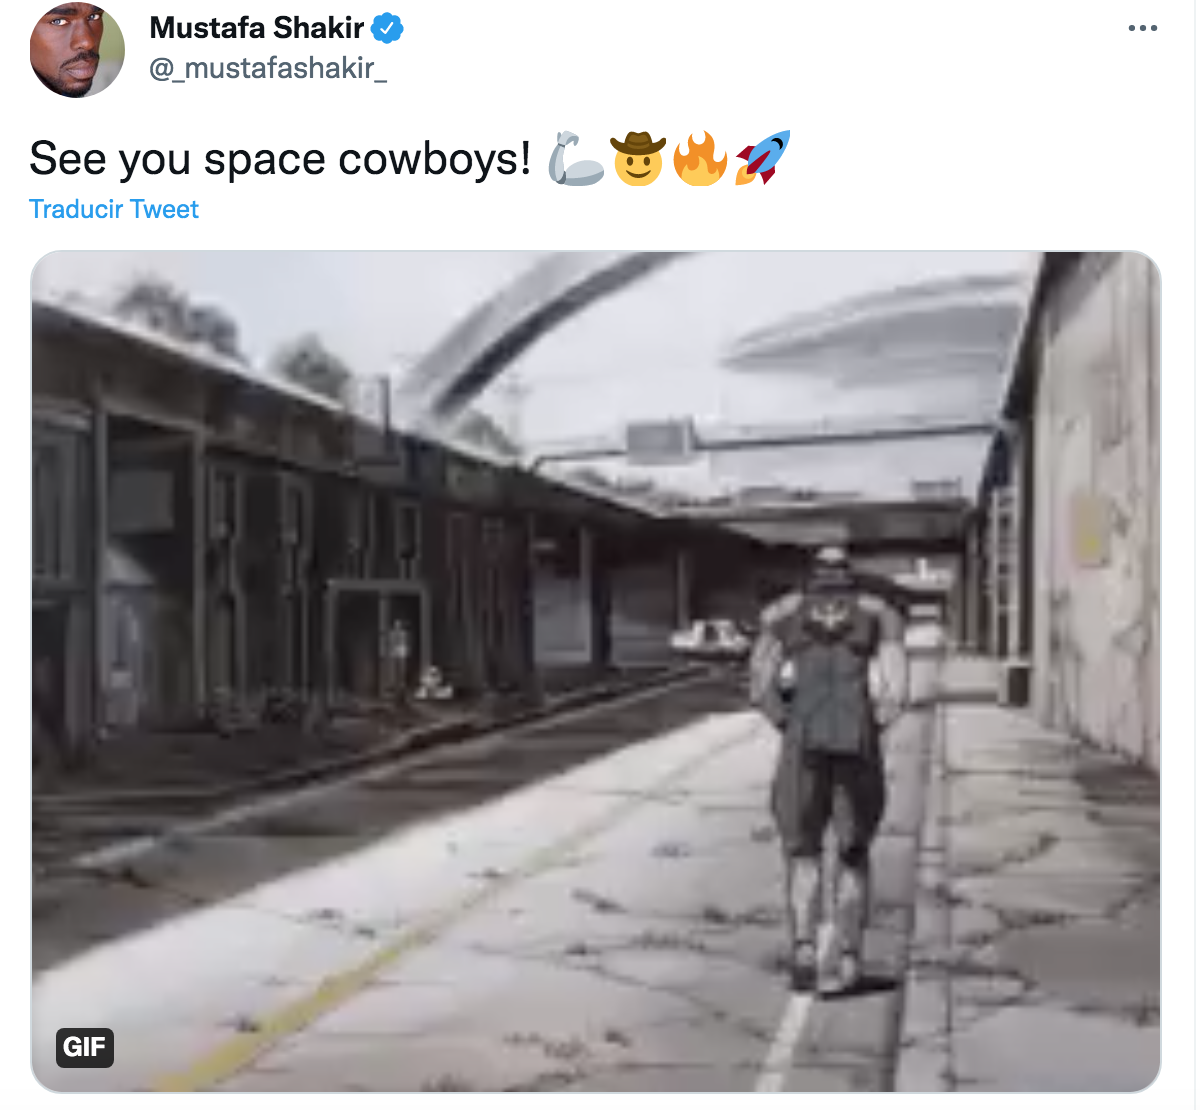This screenshot has width=1200, height=1110.
Task: Click the blue verified badge
Action: pyautogui.click(x=387, y=28)
